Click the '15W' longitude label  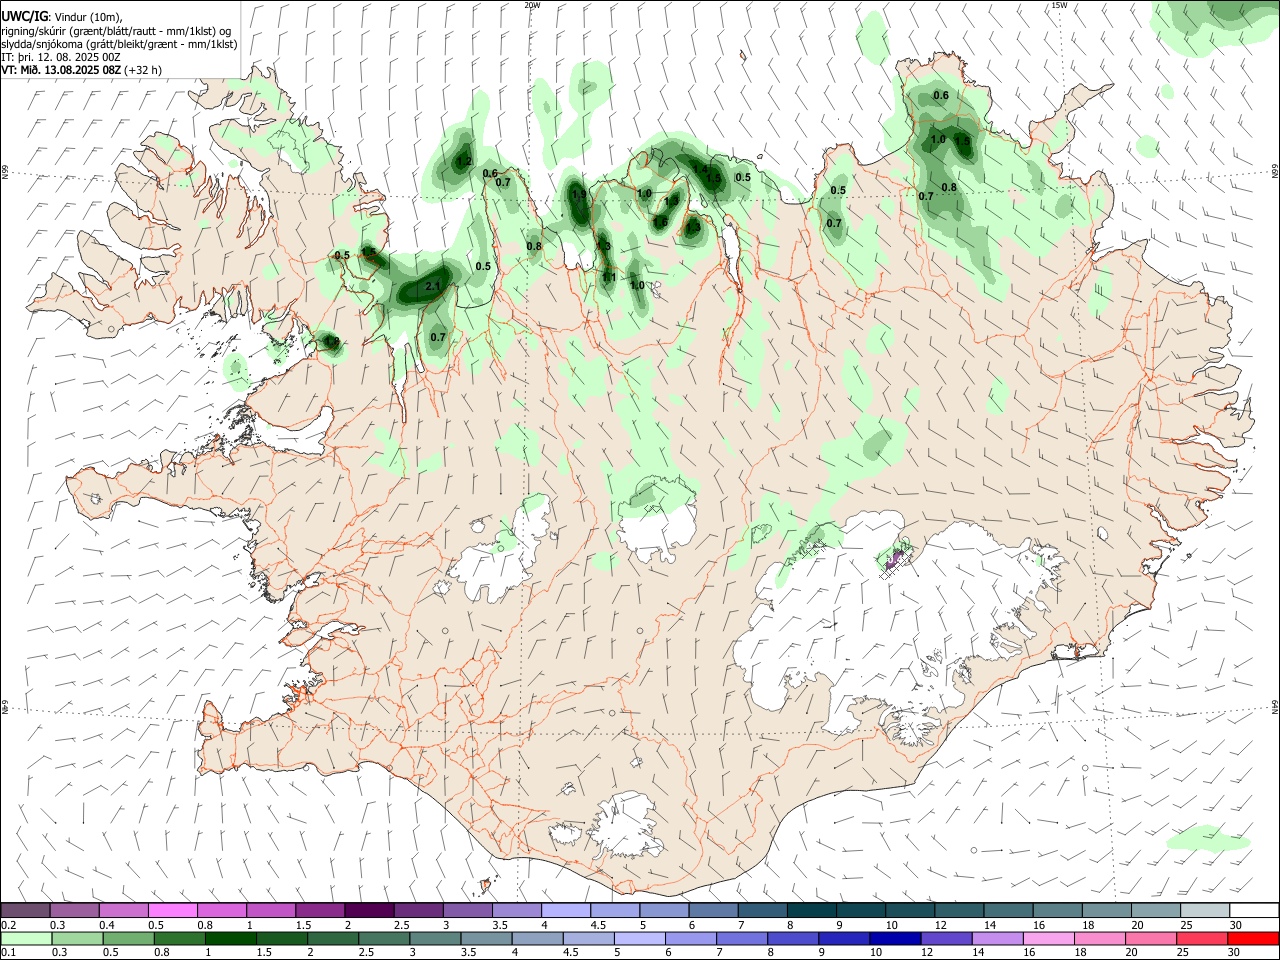(1059, 5)
